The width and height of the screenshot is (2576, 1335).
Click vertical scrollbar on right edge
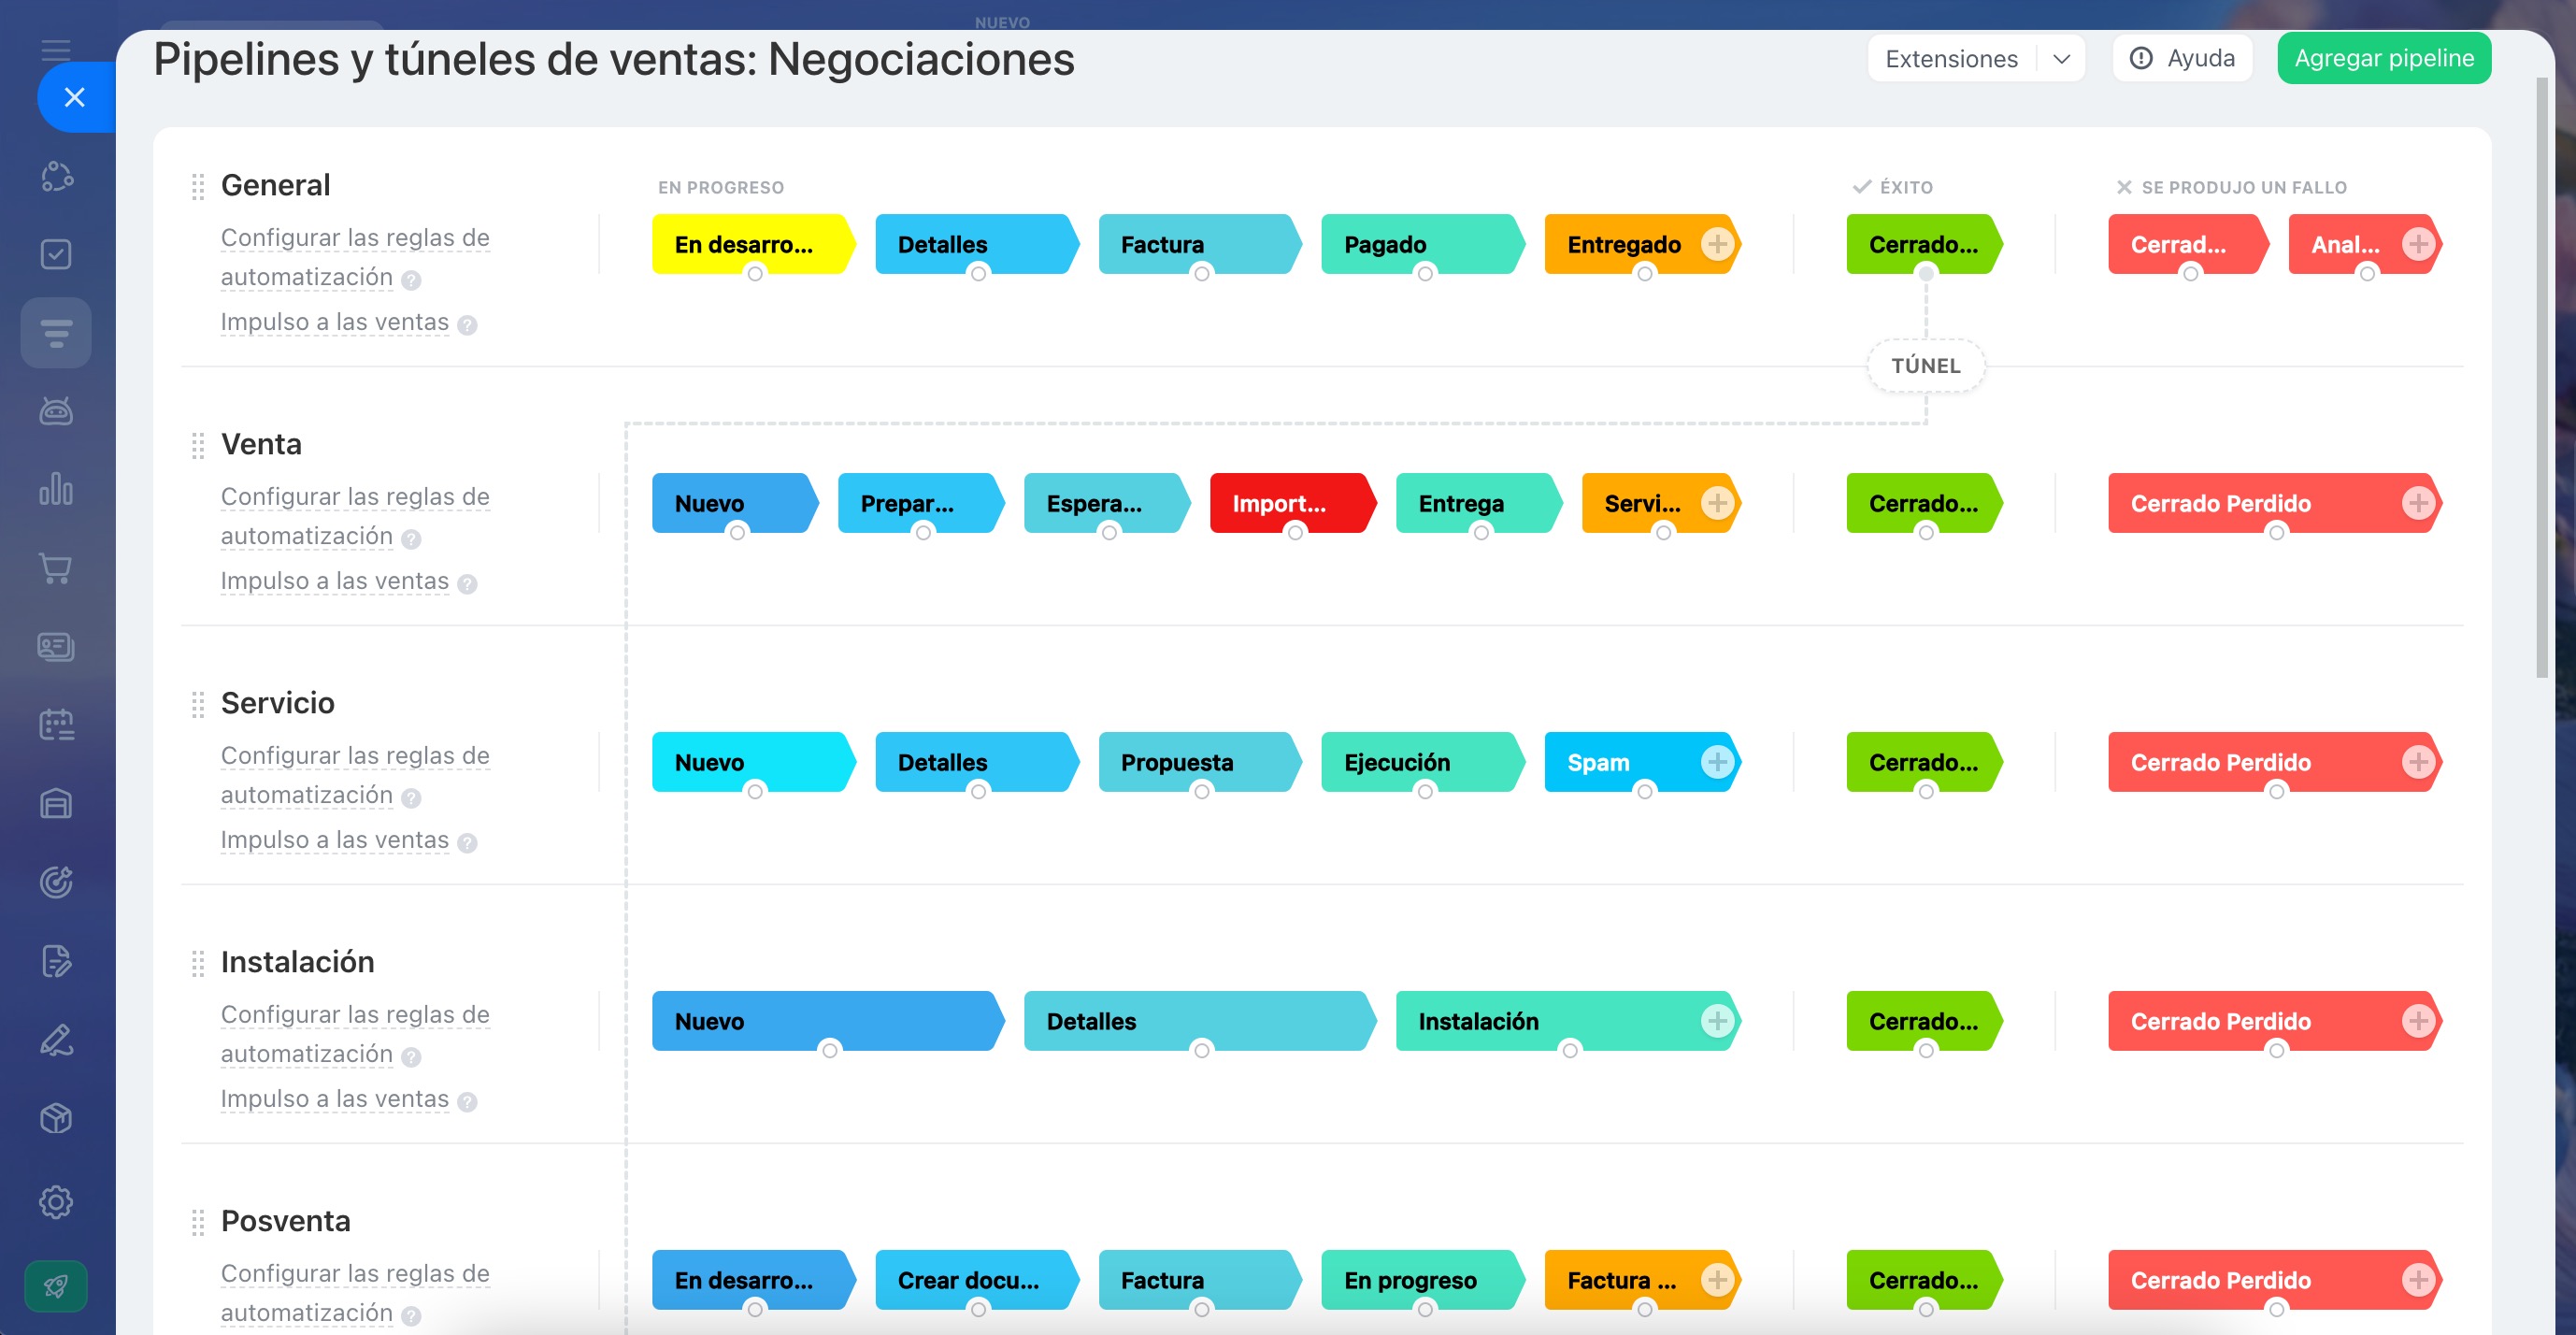[x=2542, y=380]
